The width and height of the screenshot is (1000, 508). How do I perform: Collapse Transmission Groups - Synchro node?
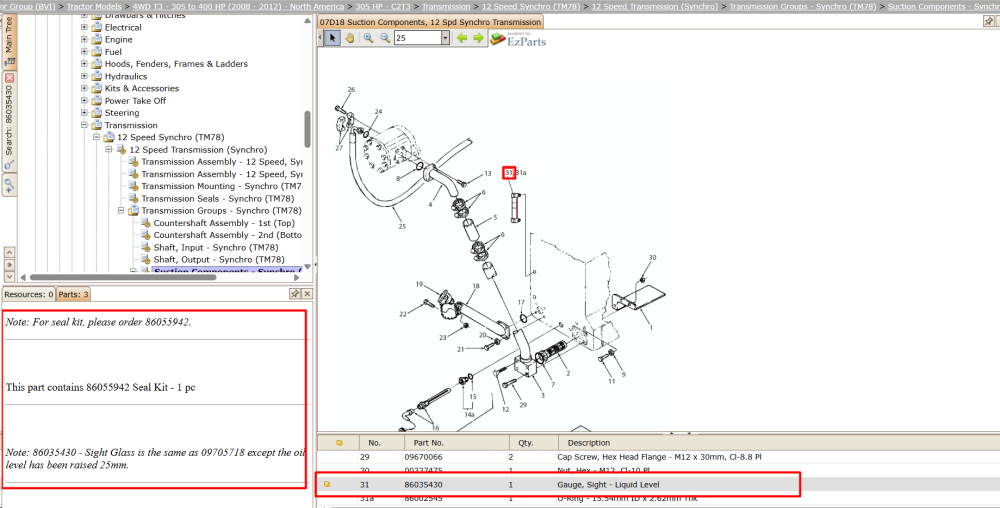pos(121,210)
